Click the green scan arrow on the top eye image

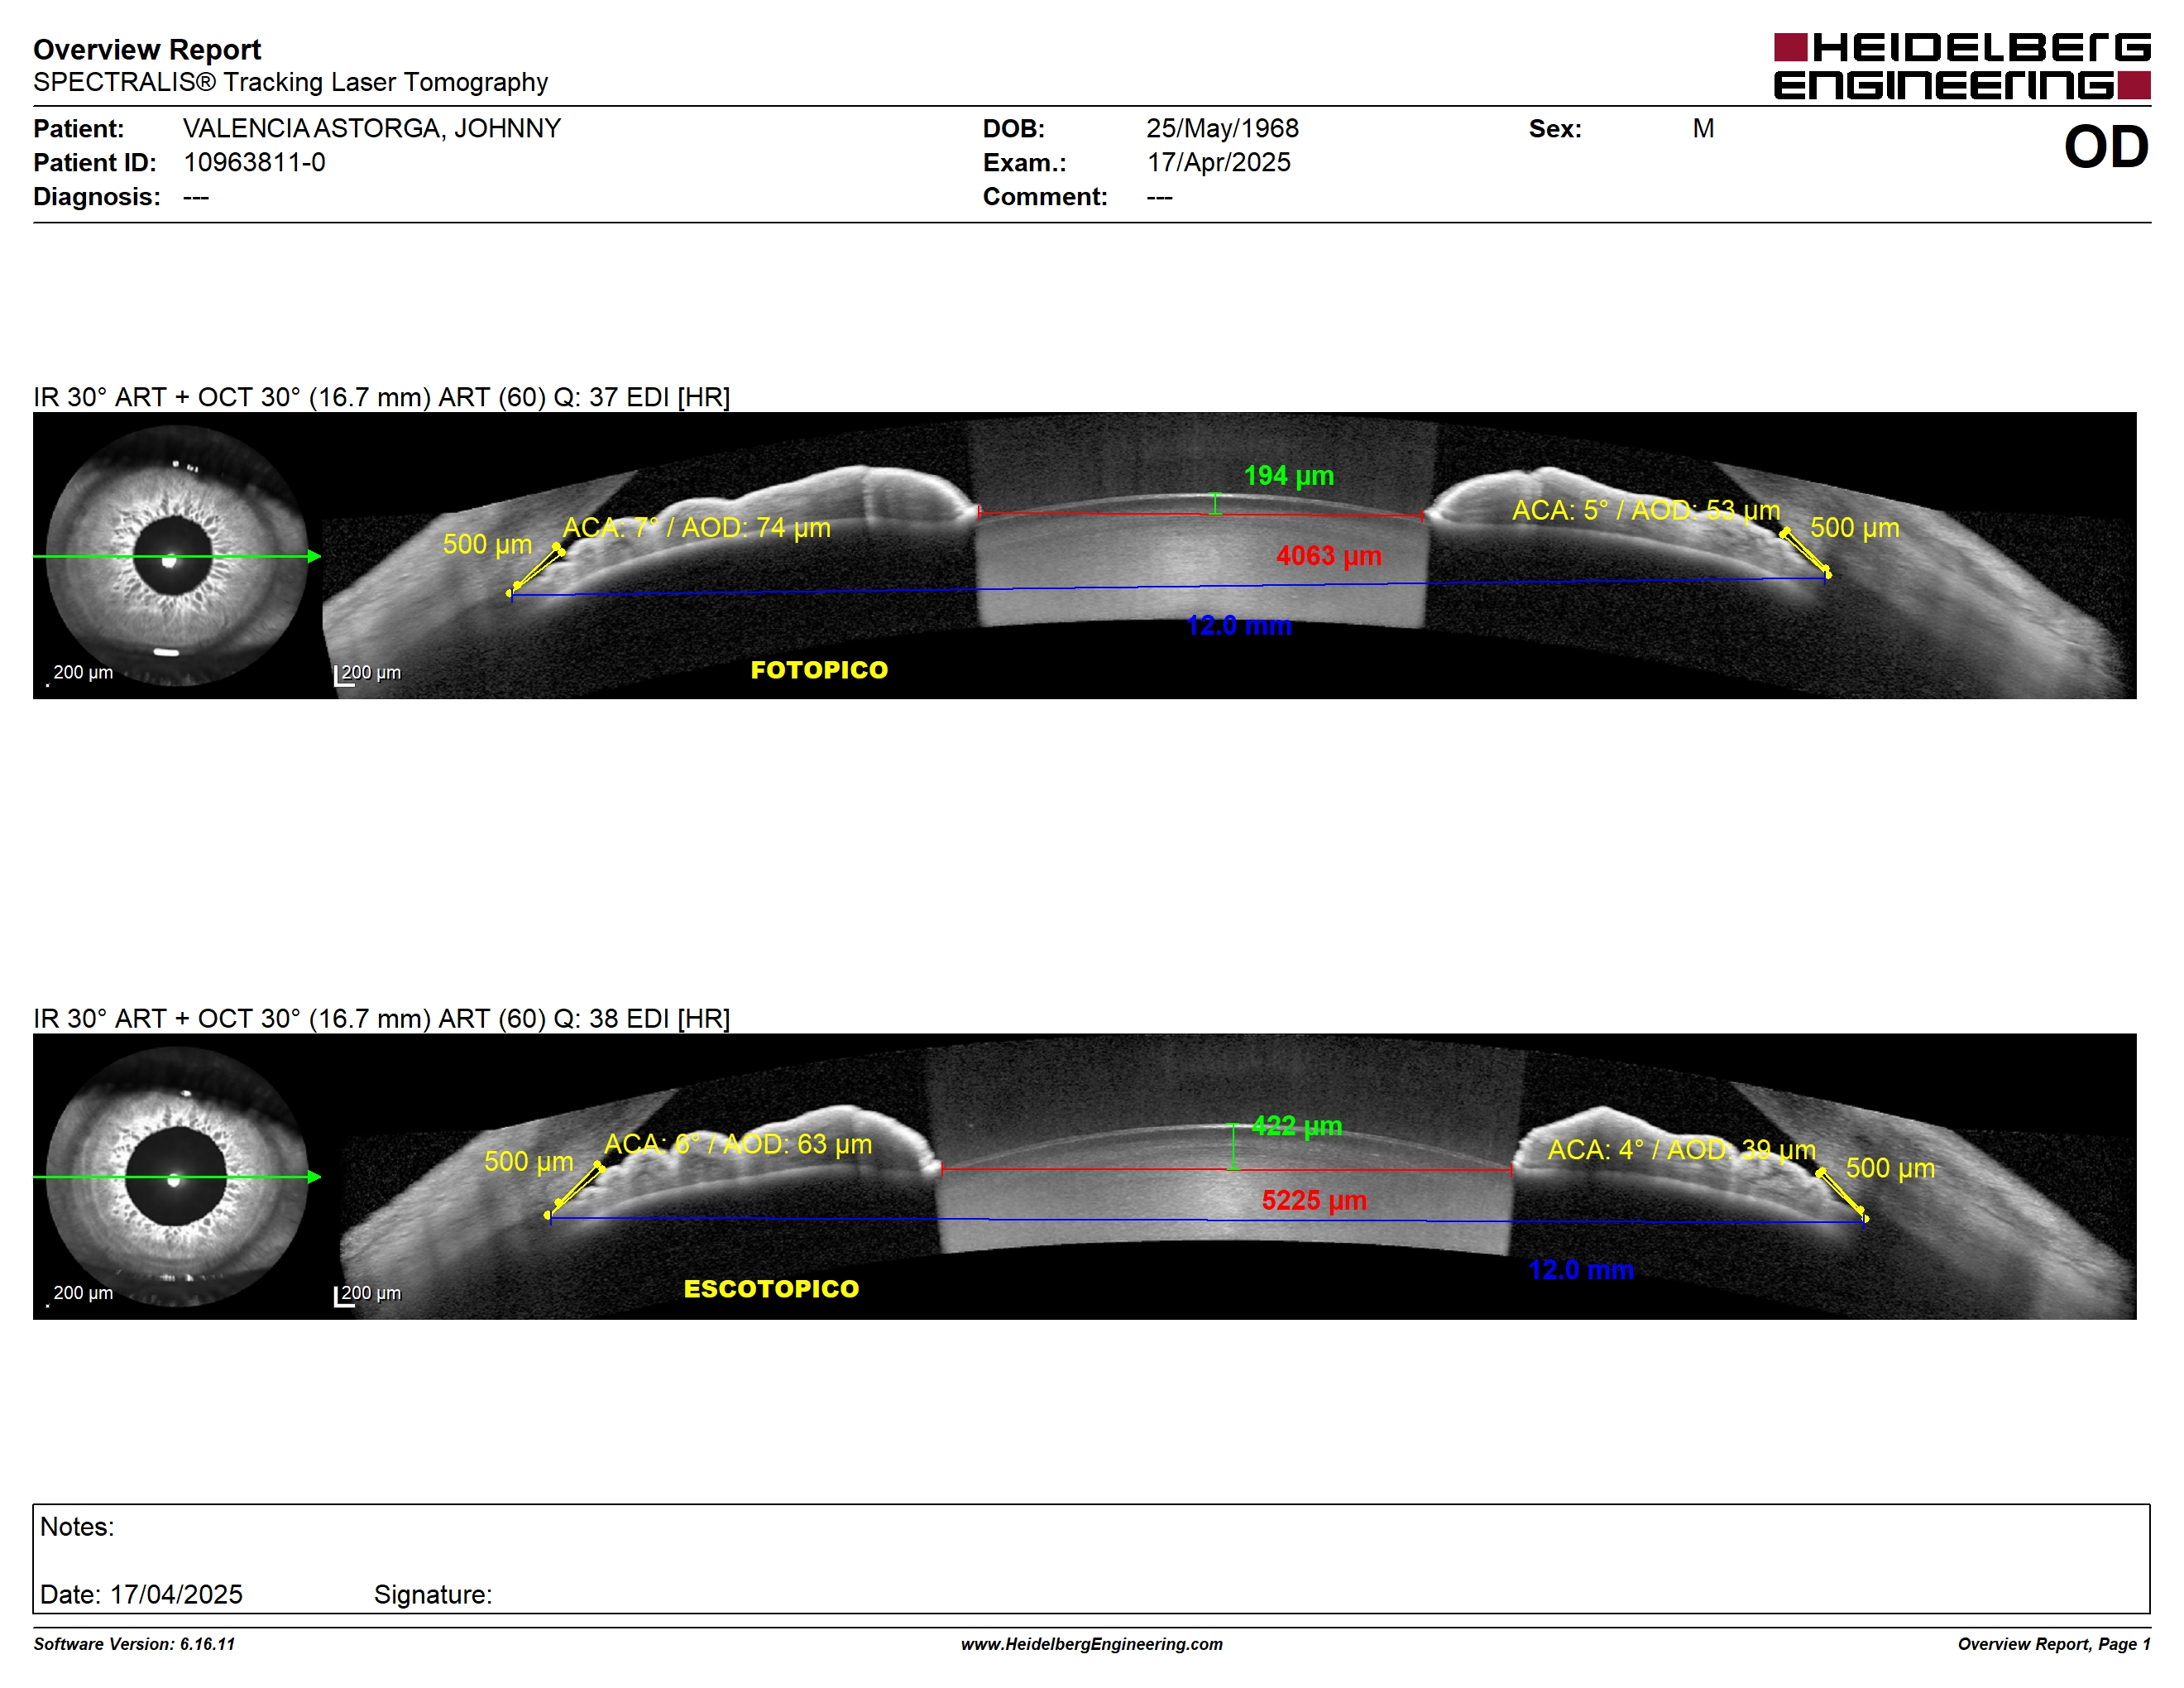177,556
